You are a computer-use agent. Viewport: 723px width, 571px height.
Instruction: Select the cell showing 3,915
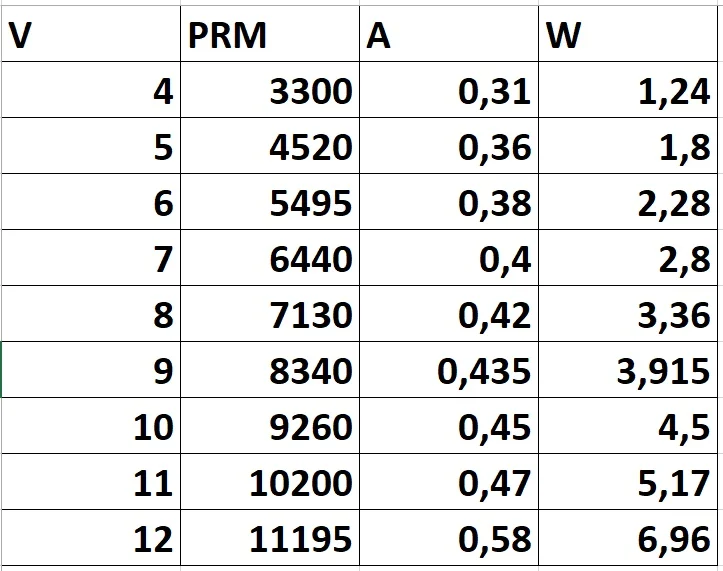tap(628, 370)
